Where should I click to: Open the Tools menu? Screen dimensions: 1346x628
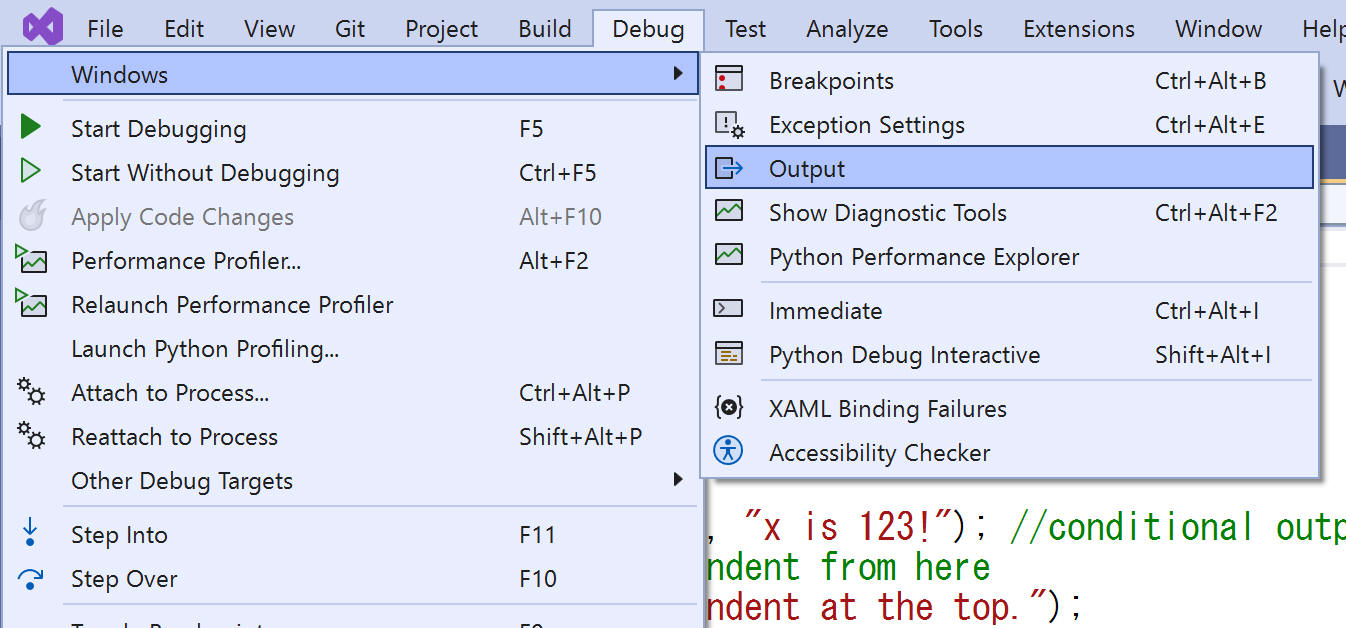(x=956, y=29)
